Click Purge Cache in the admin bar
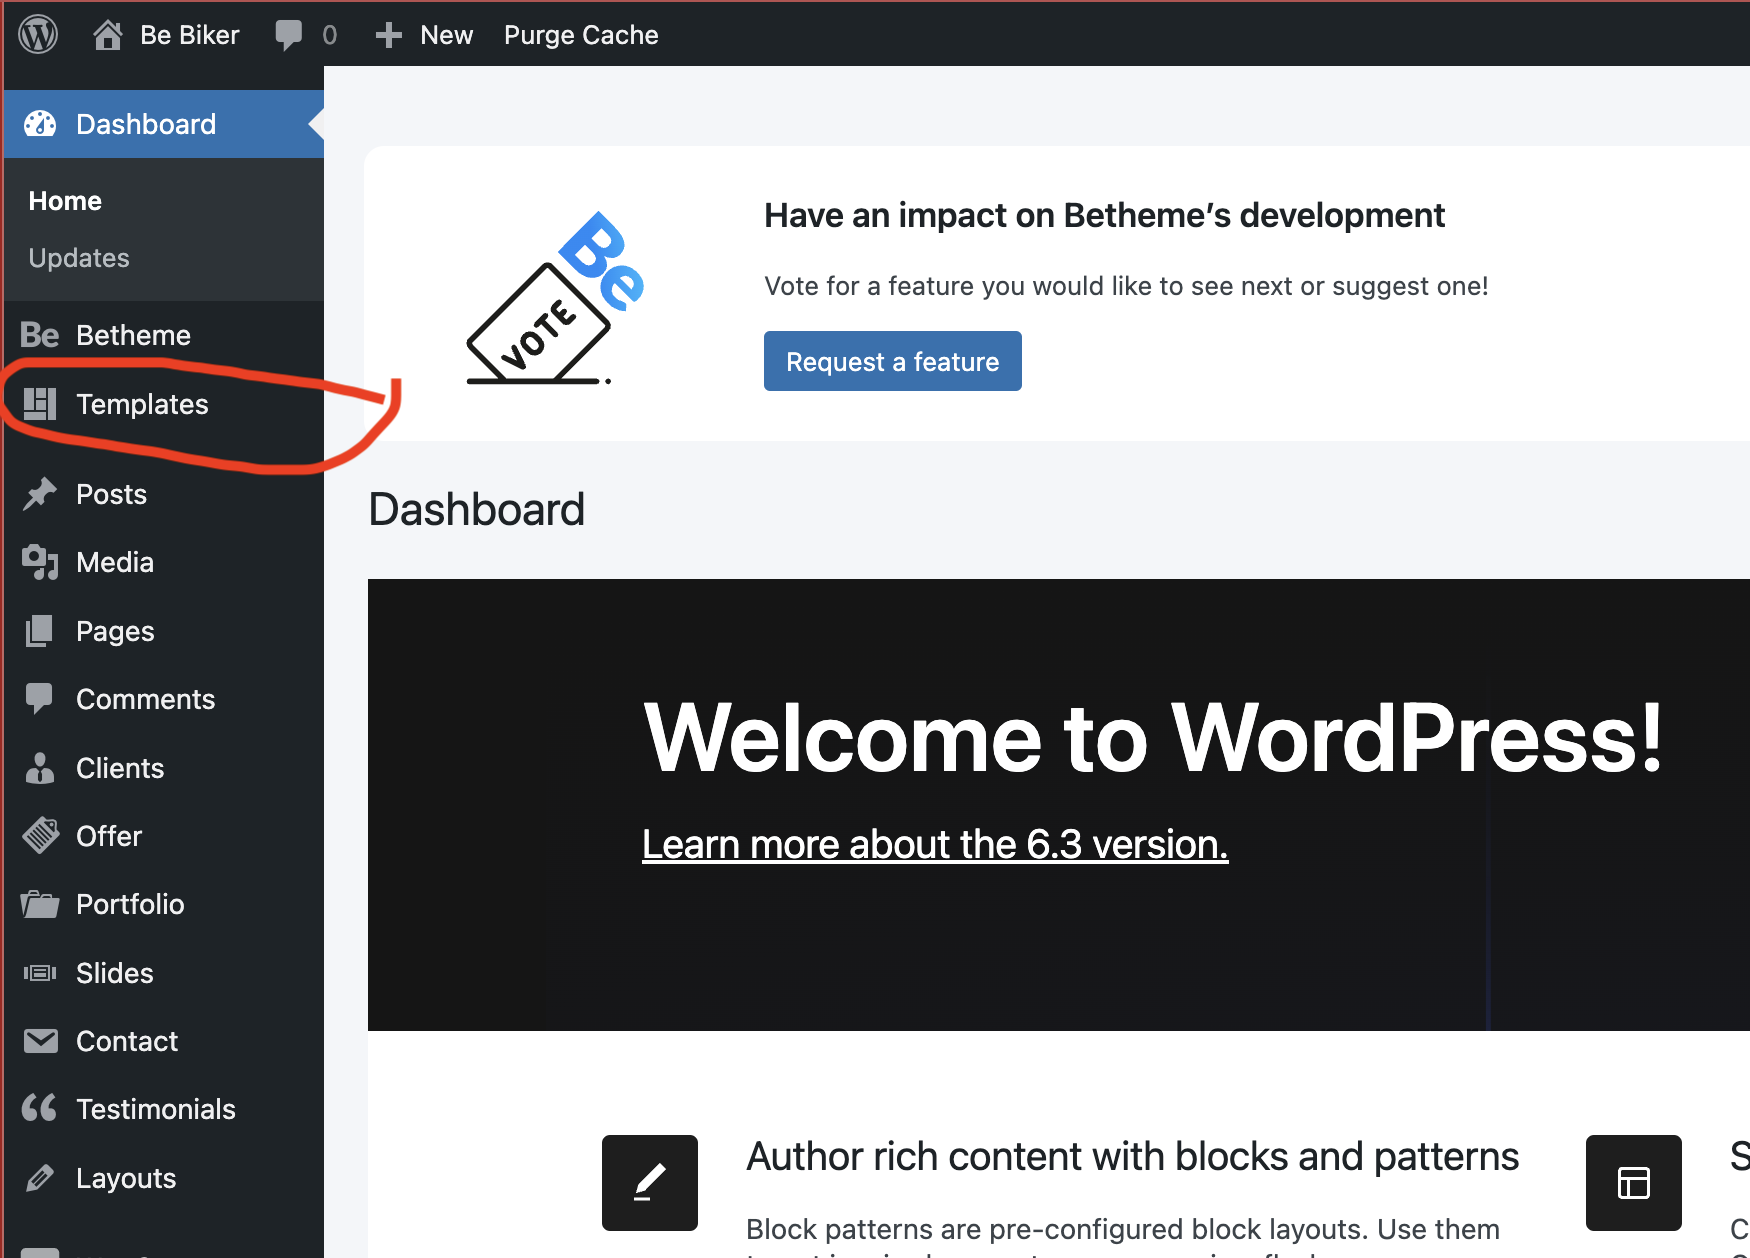 click(x=581, y=35)
